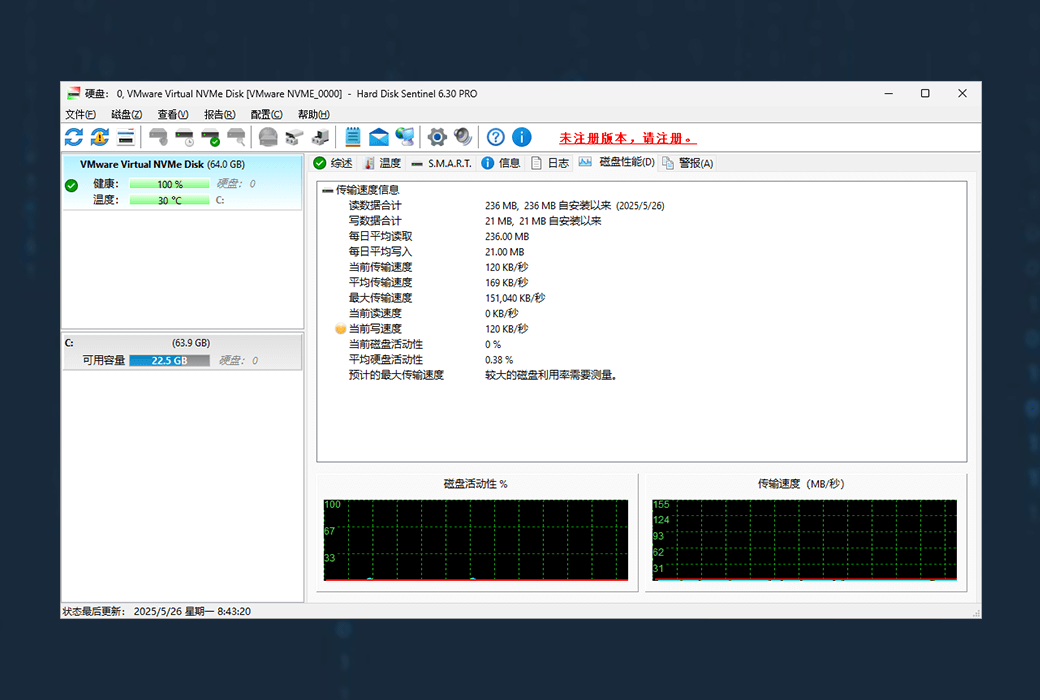The height and width of the screenshot is (700, 1040).
Task: Click the two-drives transfer toolbar icon
Action: (294, 137)
